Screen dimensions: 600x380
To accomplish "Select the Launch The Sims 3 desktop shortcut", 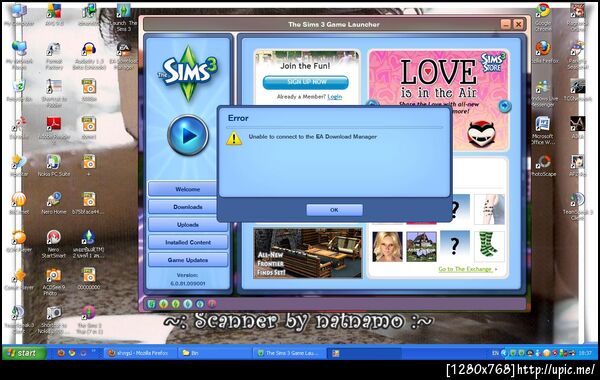I will 124,18.
